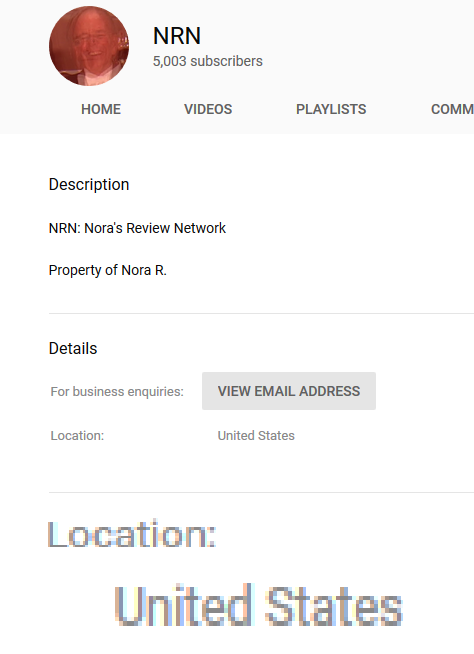Click the divider line below the Details section

(261, 493)
